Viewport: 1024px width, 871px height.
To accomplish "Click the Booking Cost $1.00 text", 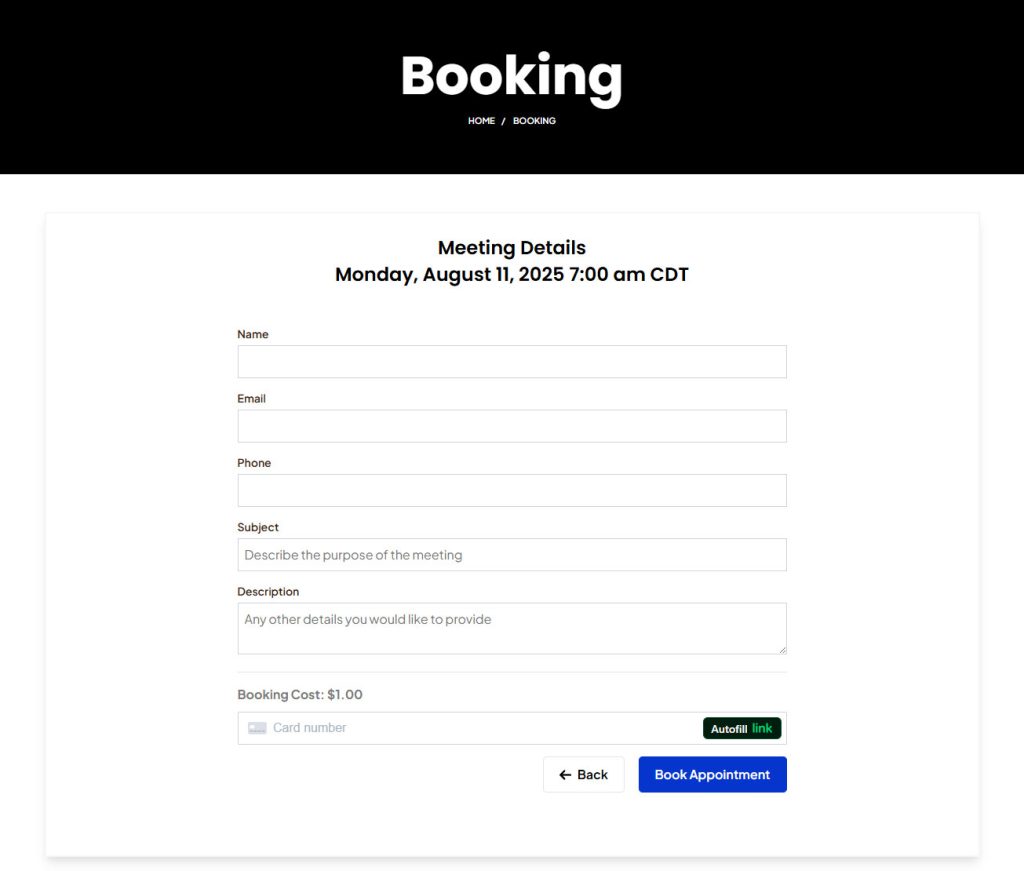I will pos(300,694).
